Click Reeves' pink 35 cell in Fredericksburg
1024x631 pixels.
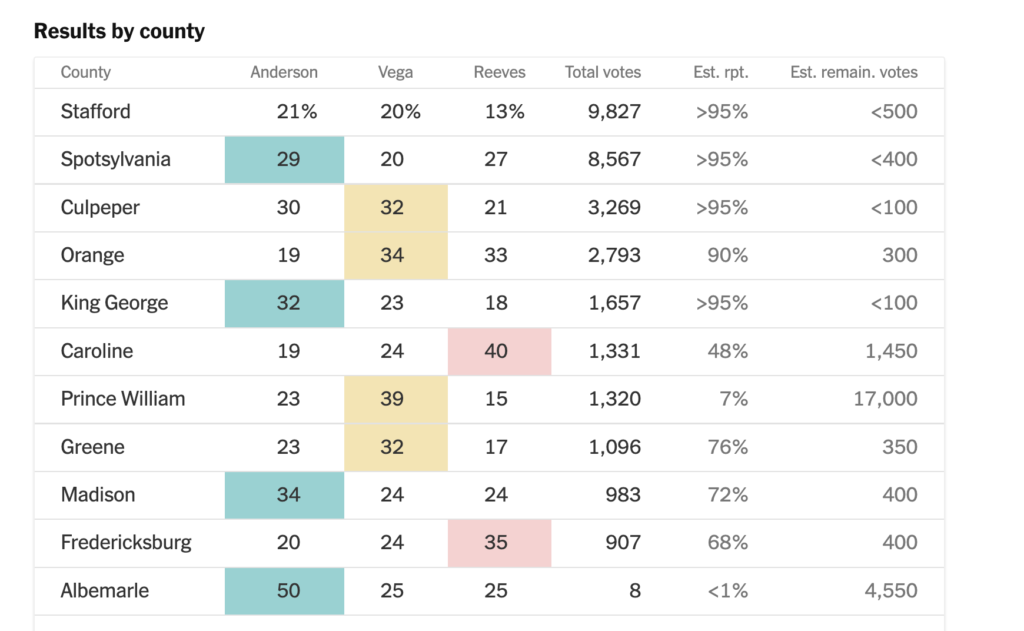click(499, 543)
